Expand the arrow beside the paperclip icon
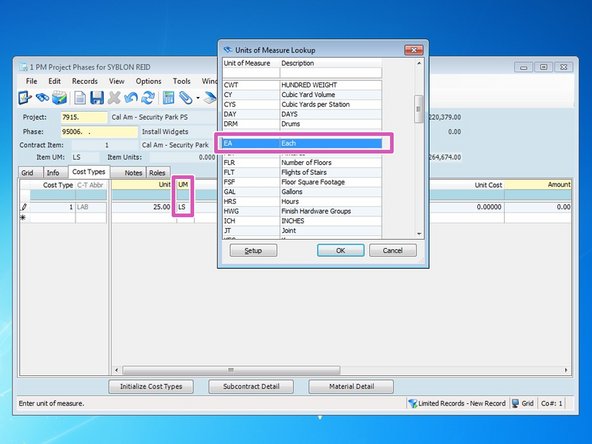This screenshot has width=592, height=444. pyautogui.click(x=197, y=99)
